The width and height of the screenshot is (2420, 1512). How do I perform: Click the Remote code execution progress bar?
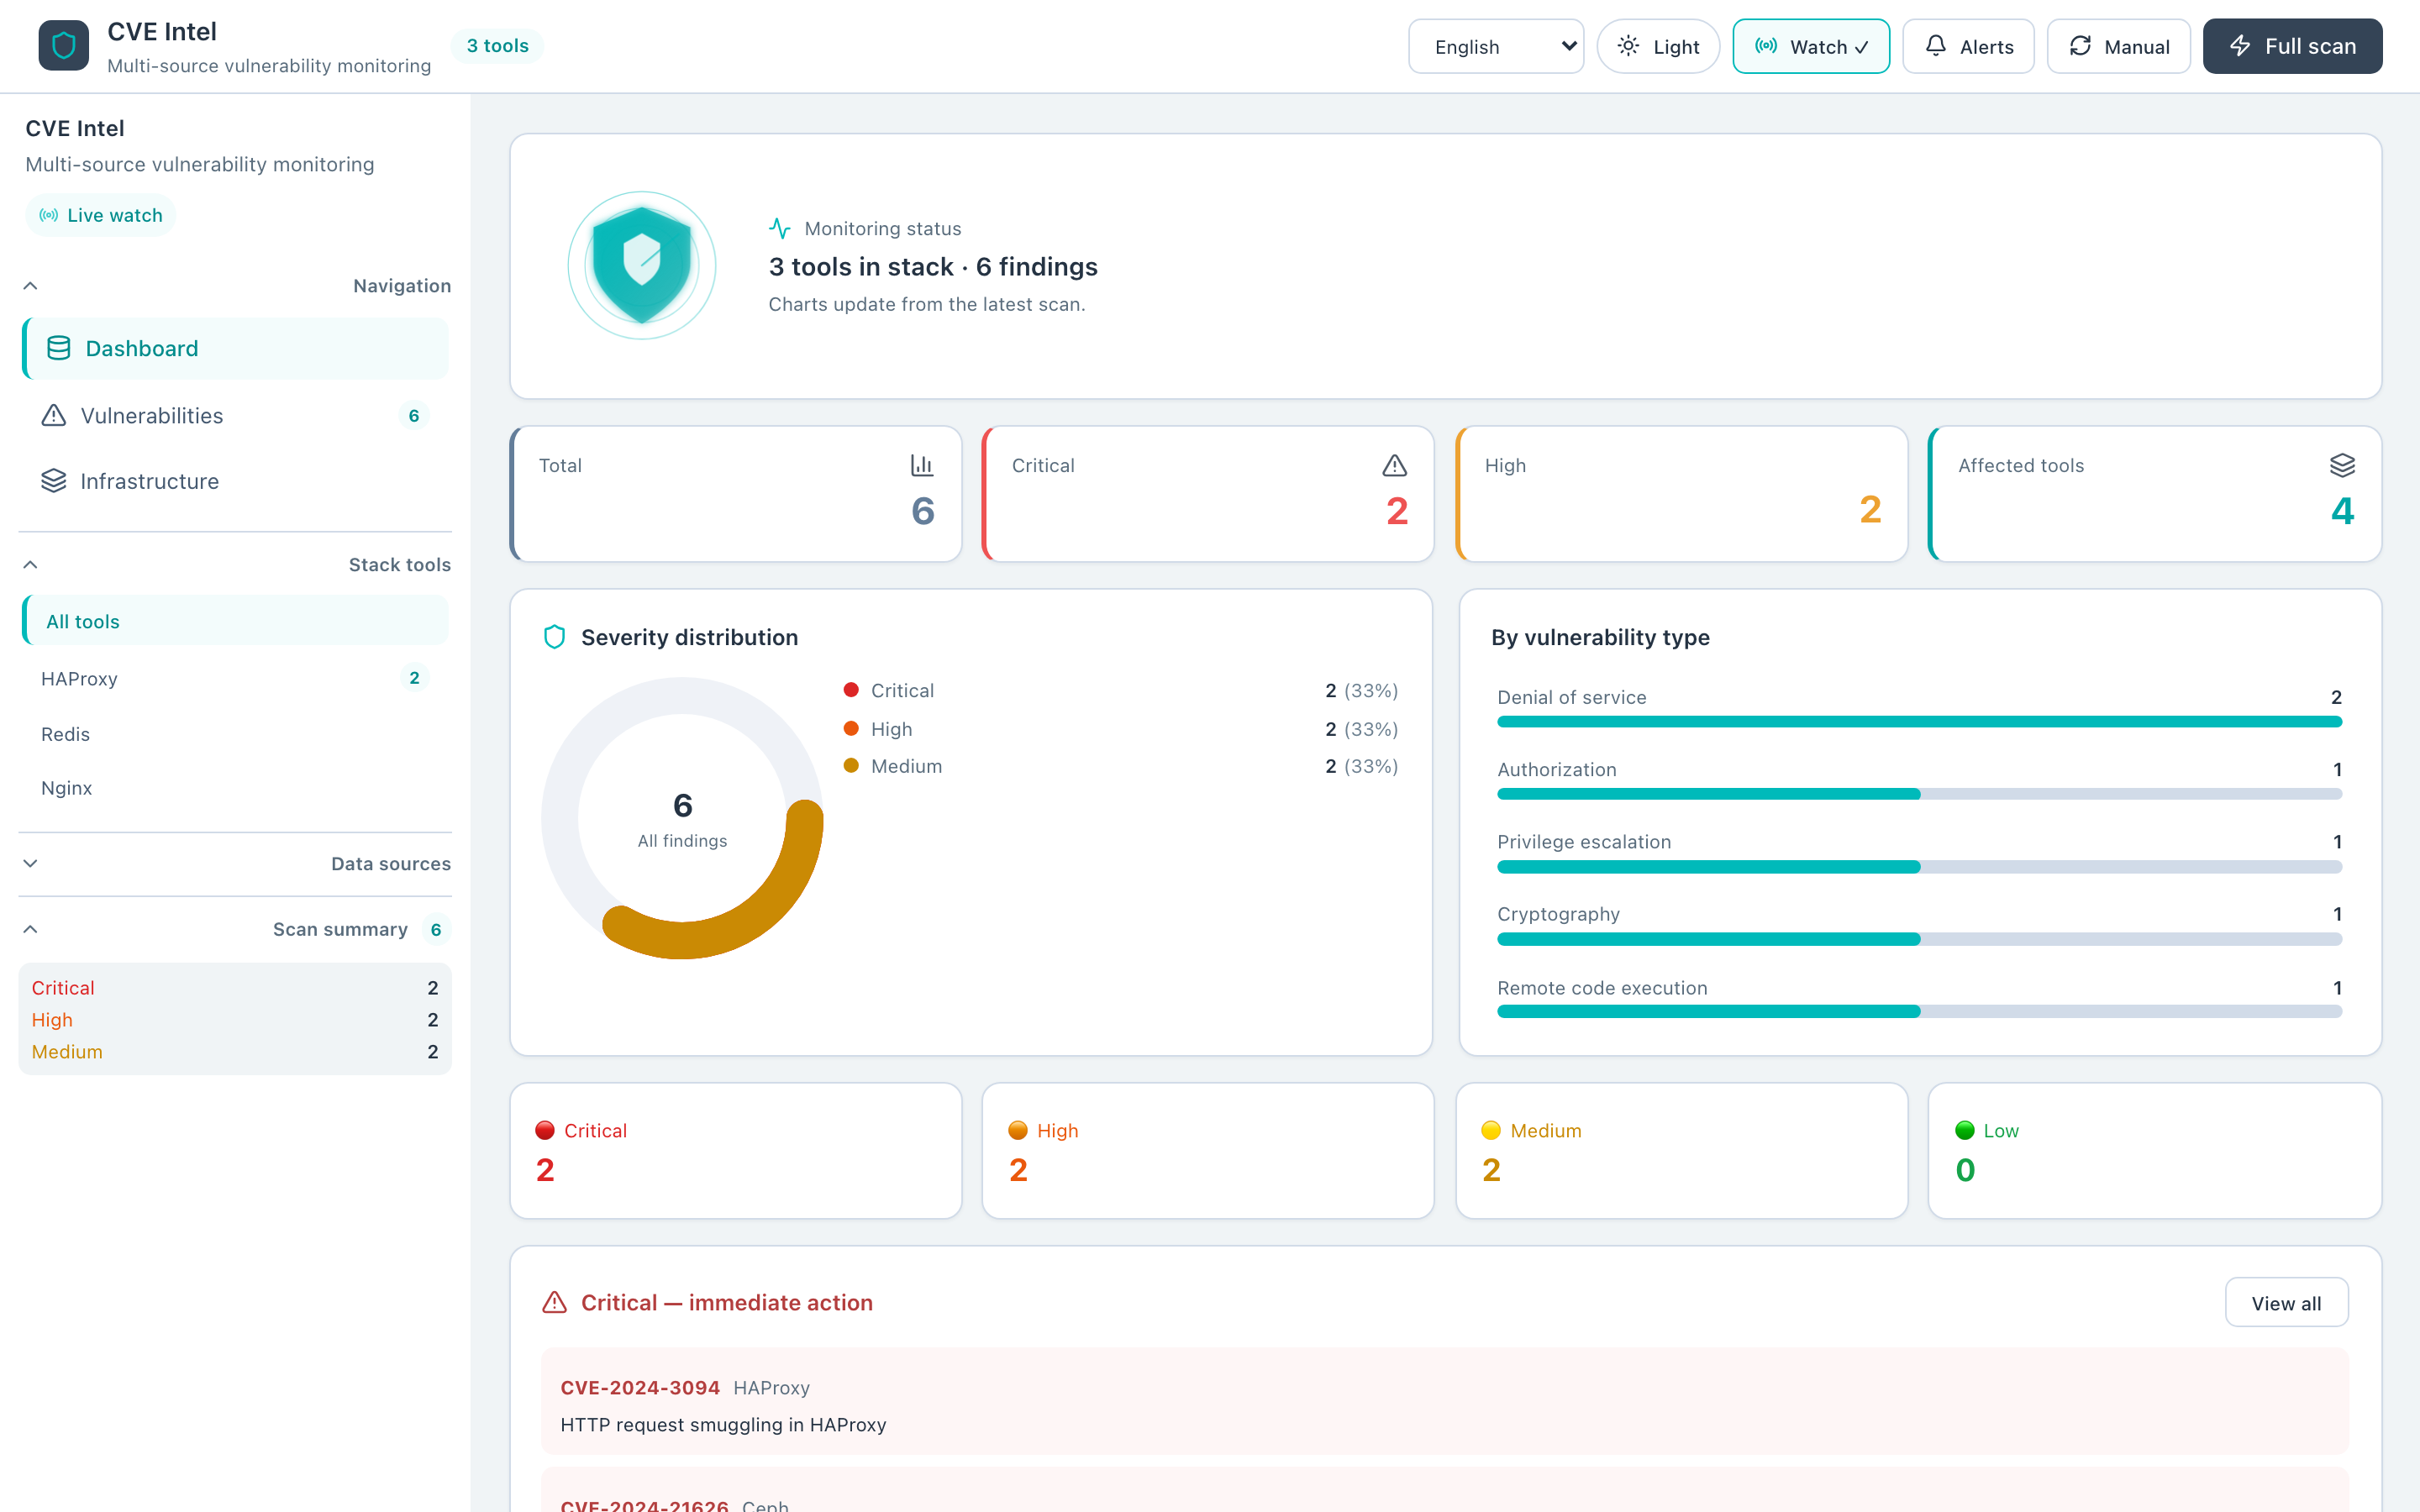[1919, 1011]
